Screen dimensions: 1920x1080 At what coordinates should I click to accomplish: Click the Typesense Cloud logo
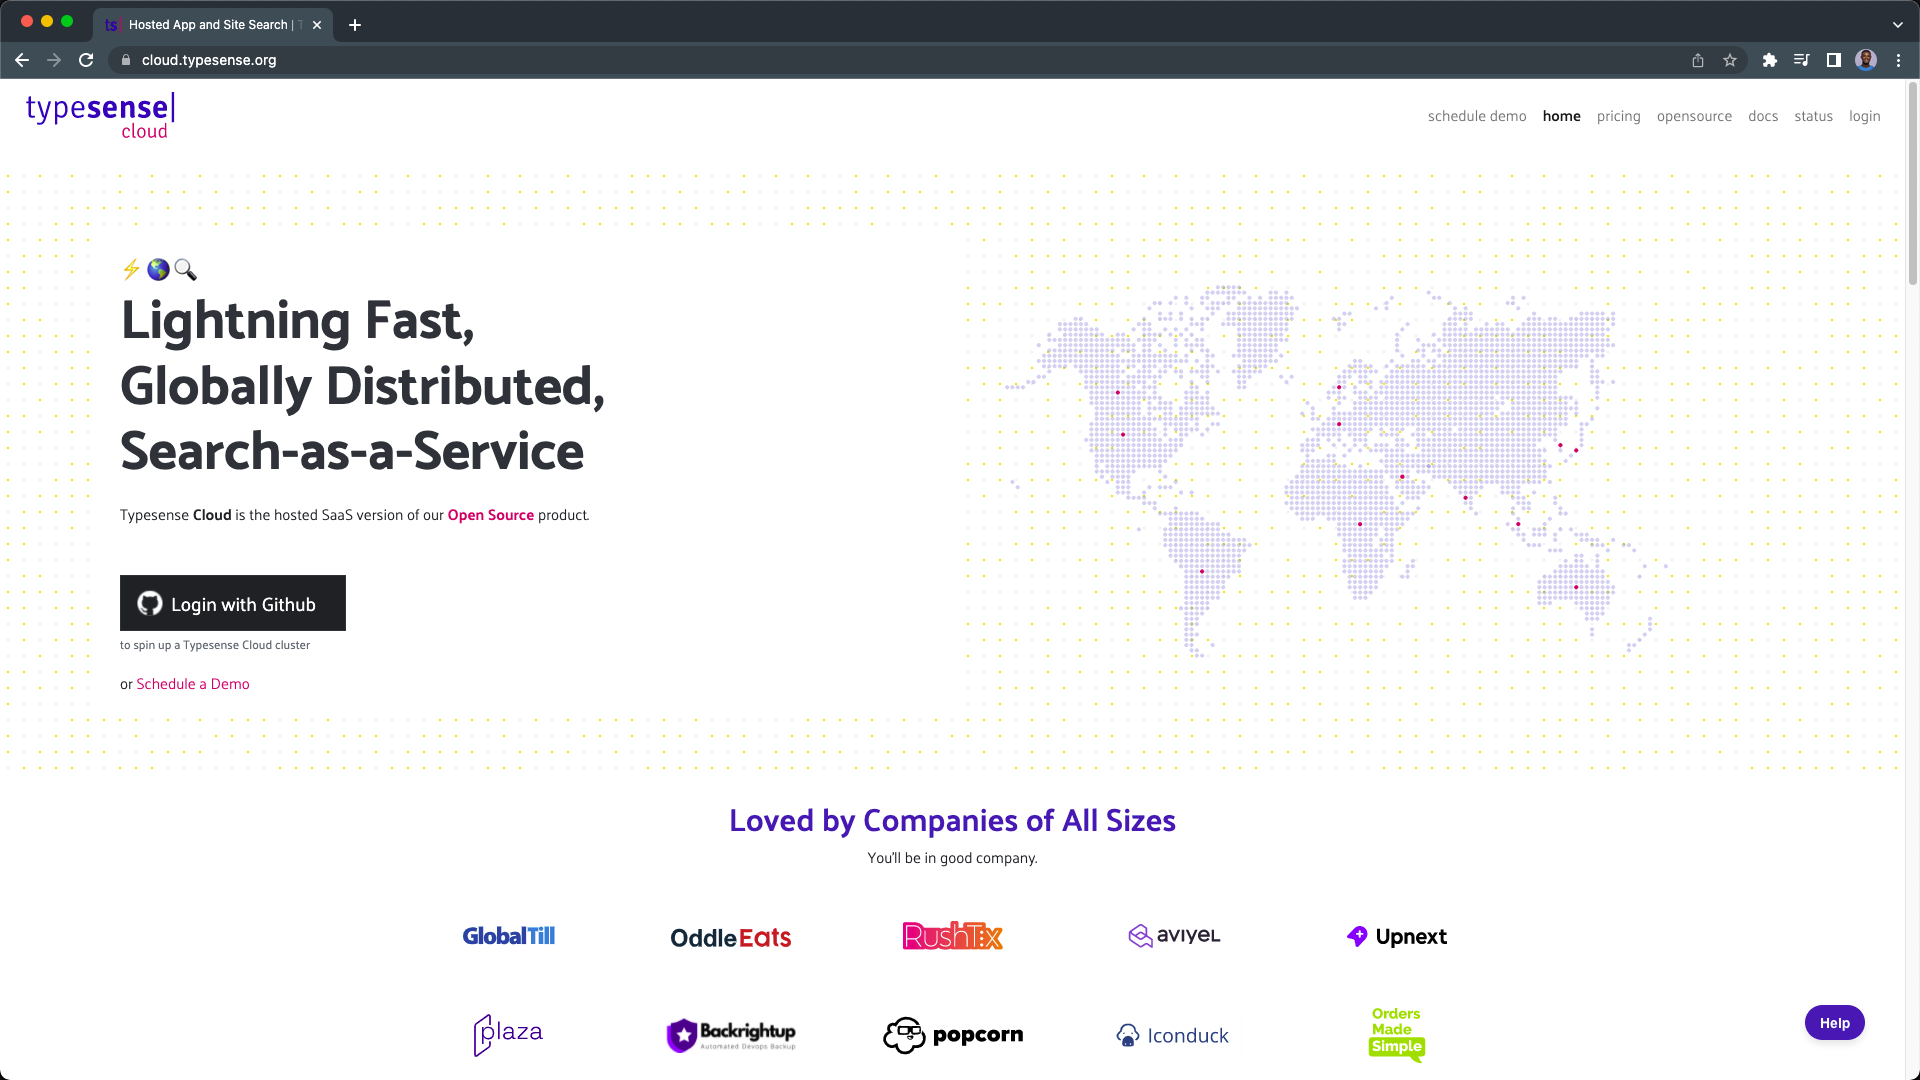point(100,116)
